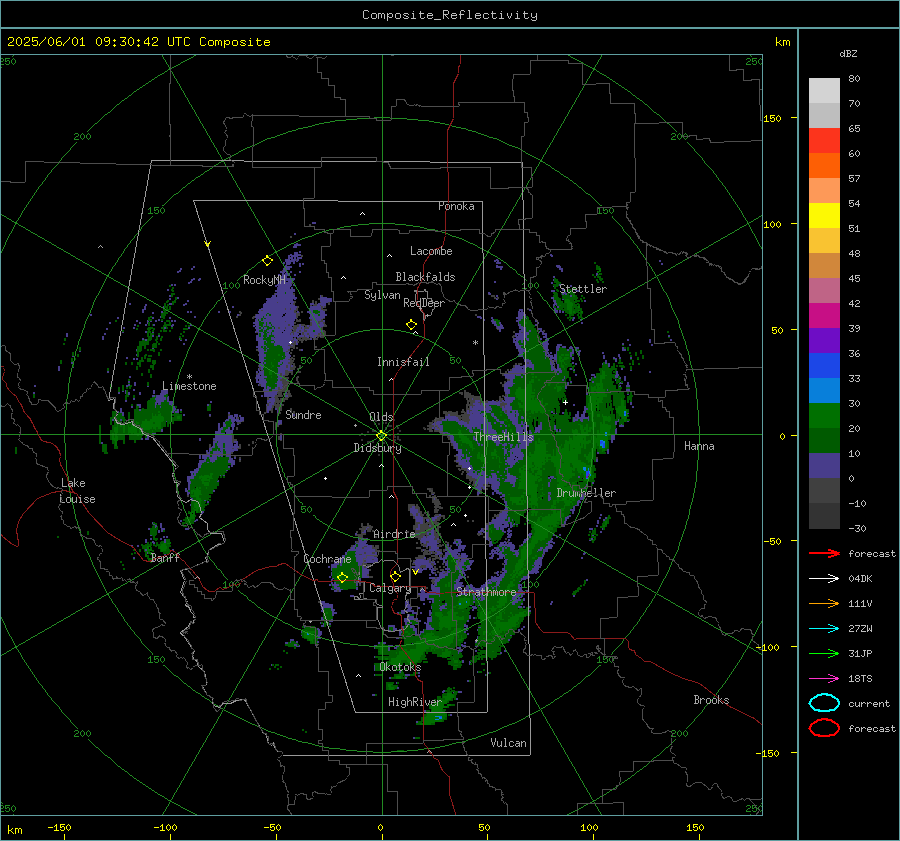Screen dimensions: 900x841
Task: Click the Didsbury city label
Action: pyautogui.click(x=377, y=448)
